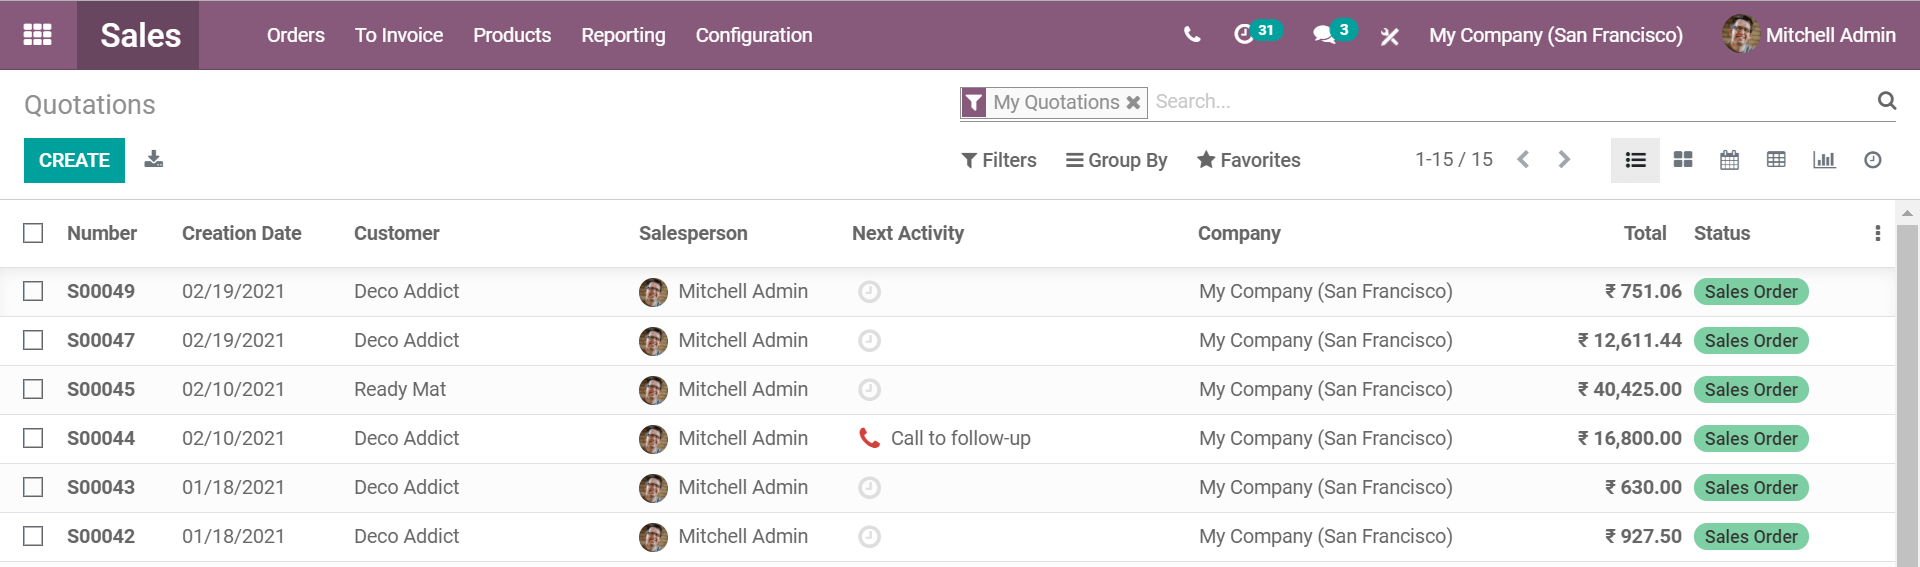Click scrollbar up arrow
1920x567 pixels.
click(x=1907, y=212)
